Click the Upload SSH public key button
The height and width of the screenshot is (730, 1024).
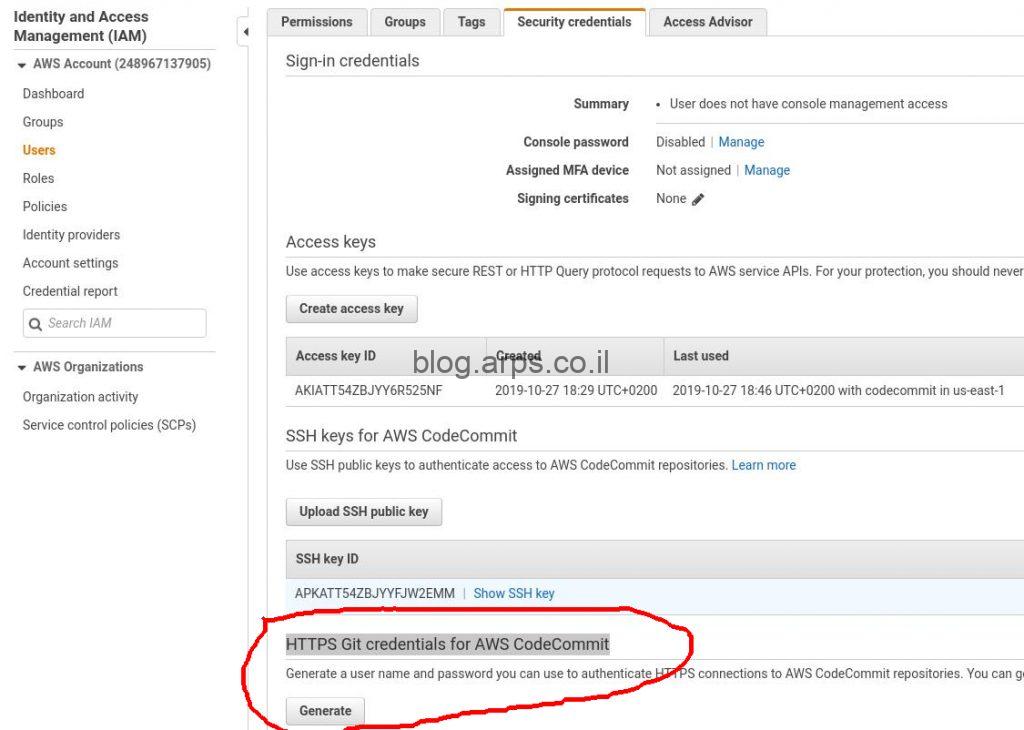click(x=364, y=511)
